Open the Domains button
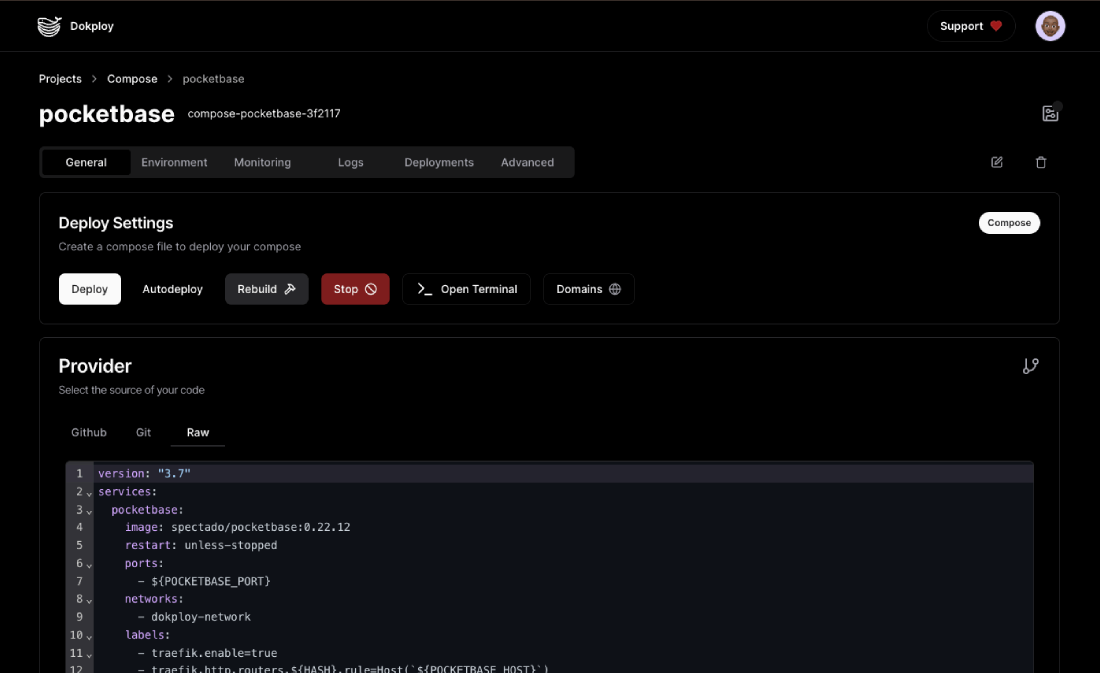The image size is (1100, 673). 589,289
